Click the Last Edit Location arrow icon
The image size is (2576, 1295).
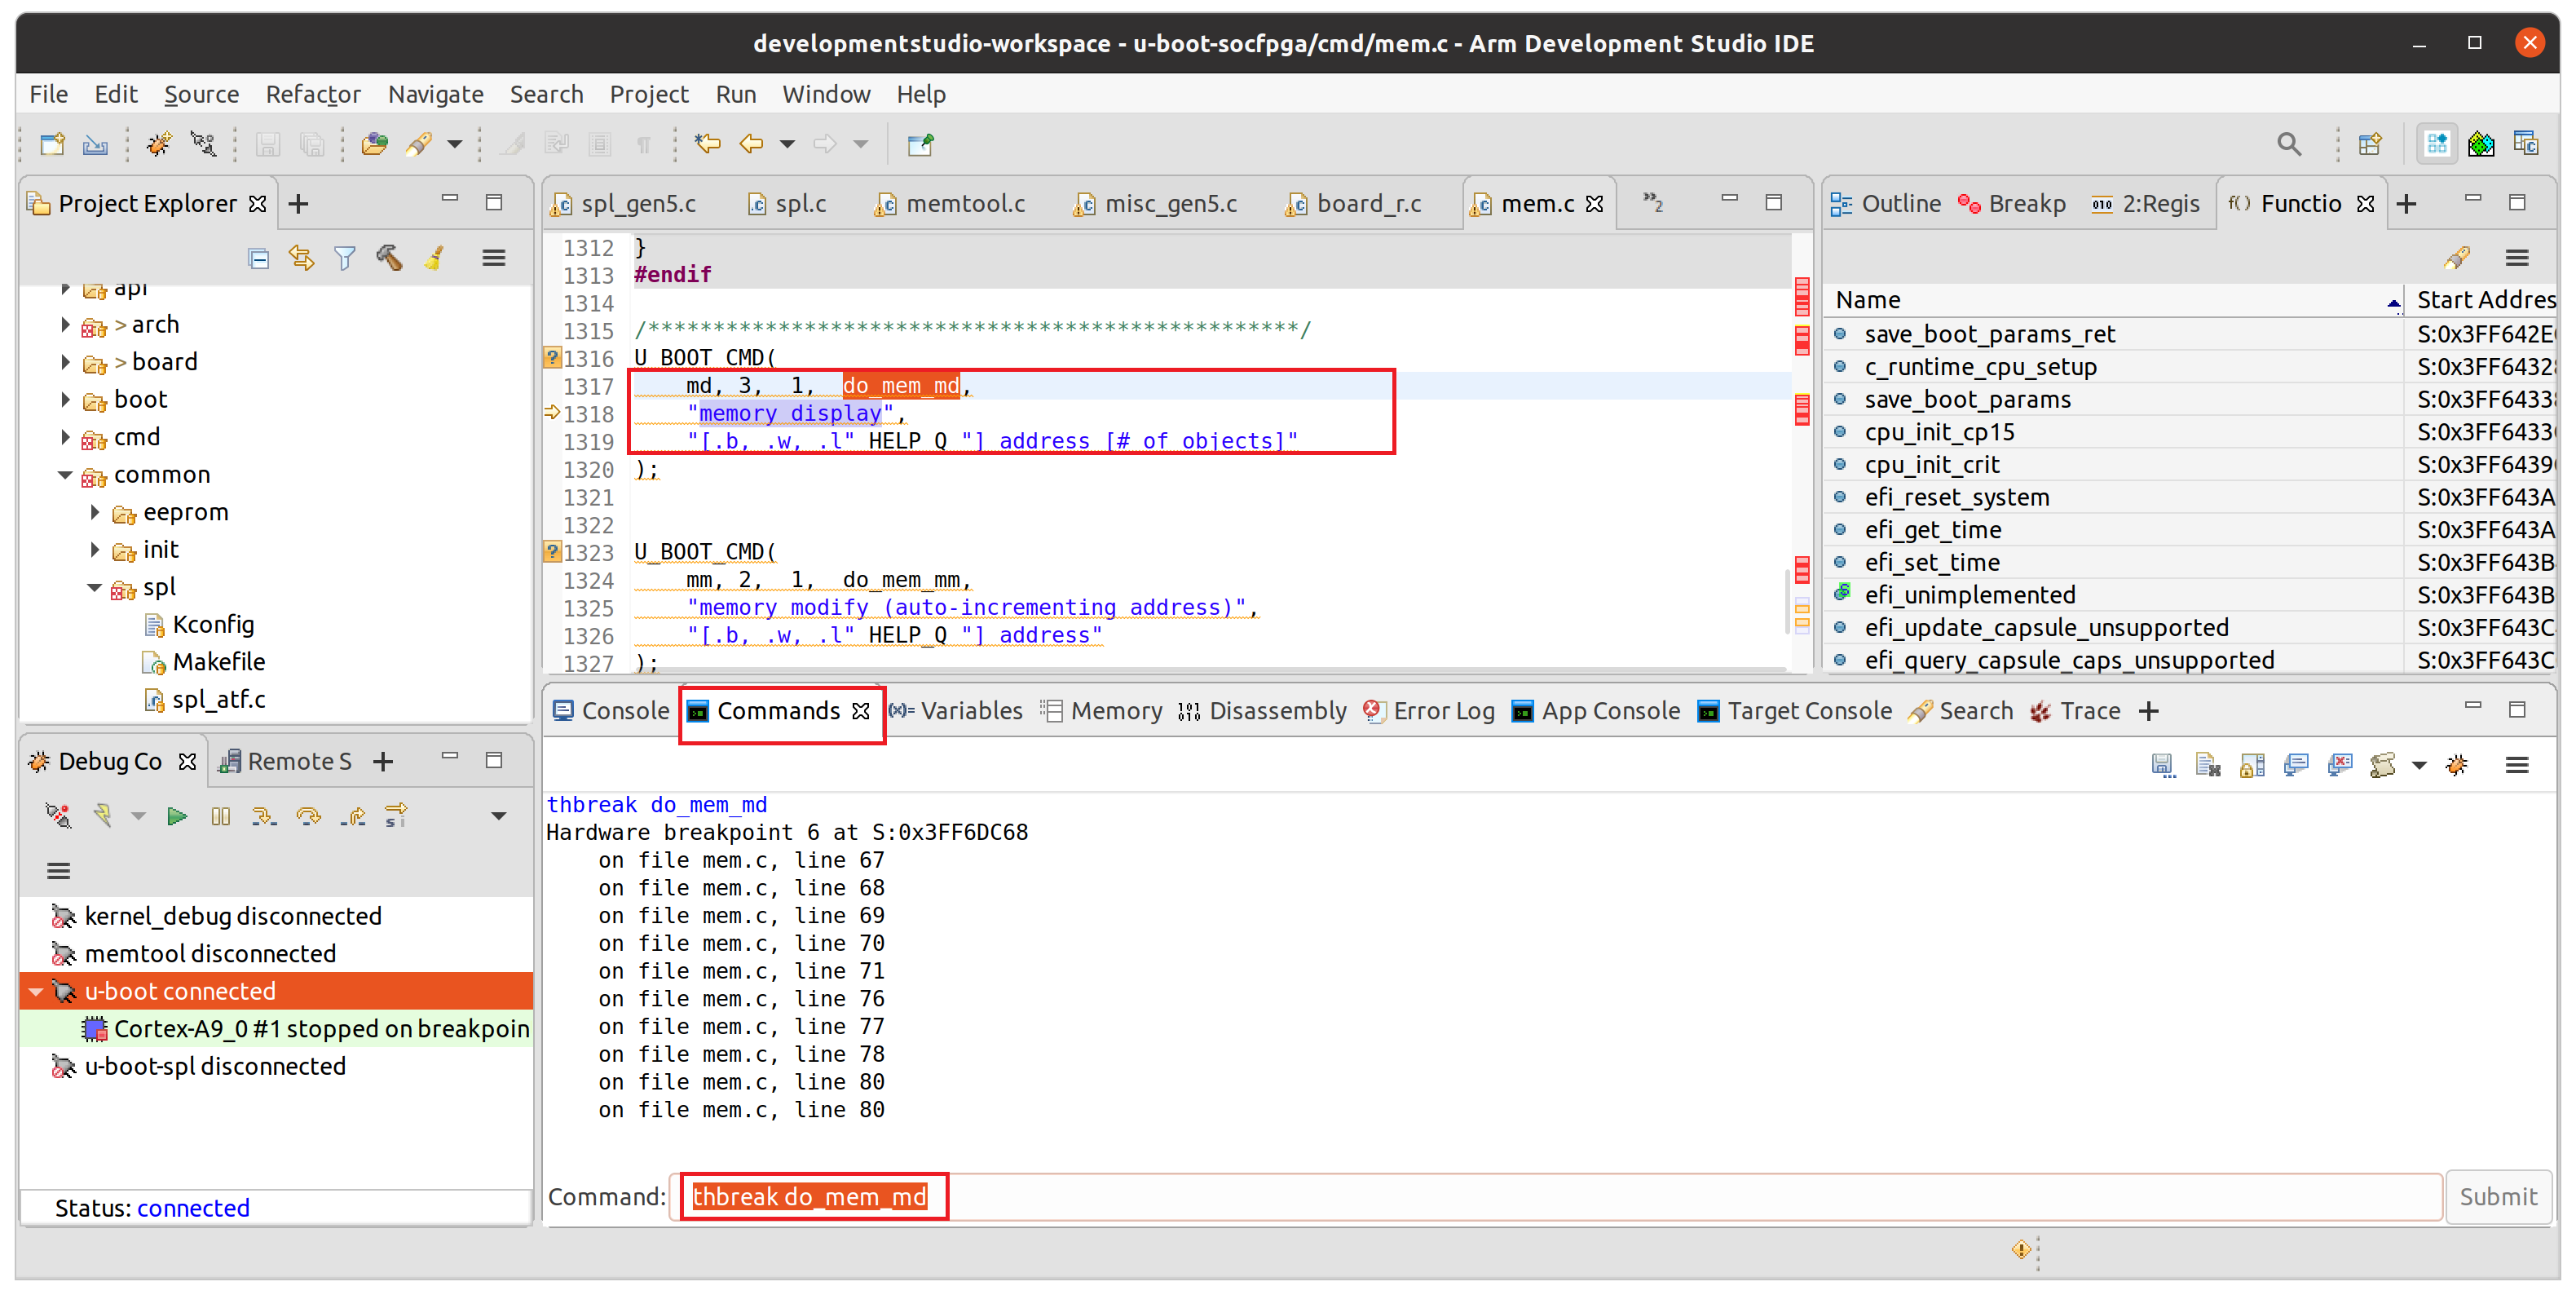pos(707,144)
